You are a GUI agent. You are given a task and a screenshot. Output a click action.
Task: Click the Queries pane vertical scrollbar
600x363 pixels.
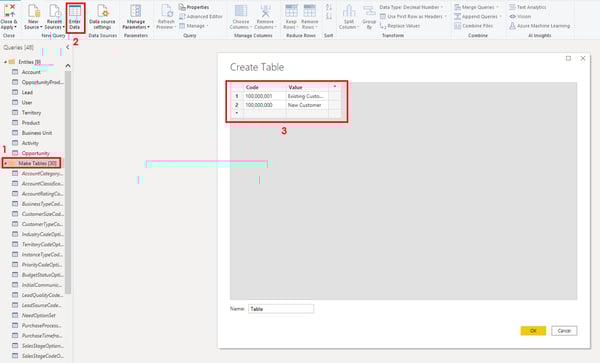coord(68,182)
